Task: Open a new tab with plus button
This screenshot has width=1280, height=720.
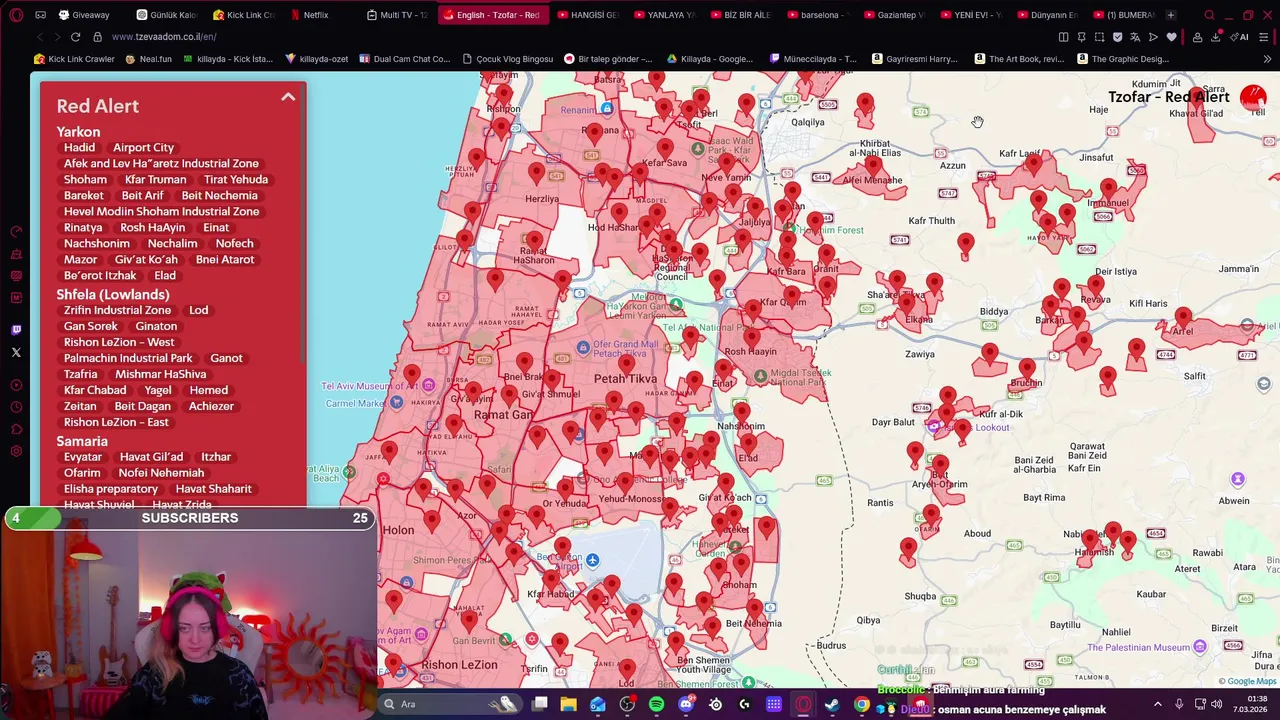Action: [x=1170, y=15]
